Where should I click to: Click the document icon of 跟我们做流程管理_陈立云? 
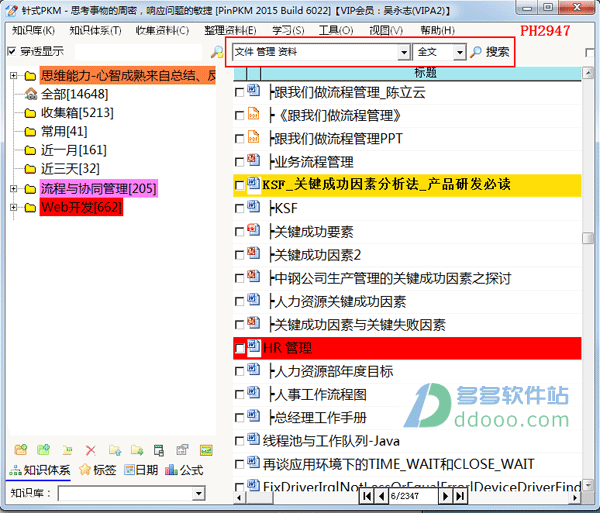(253, 91)
